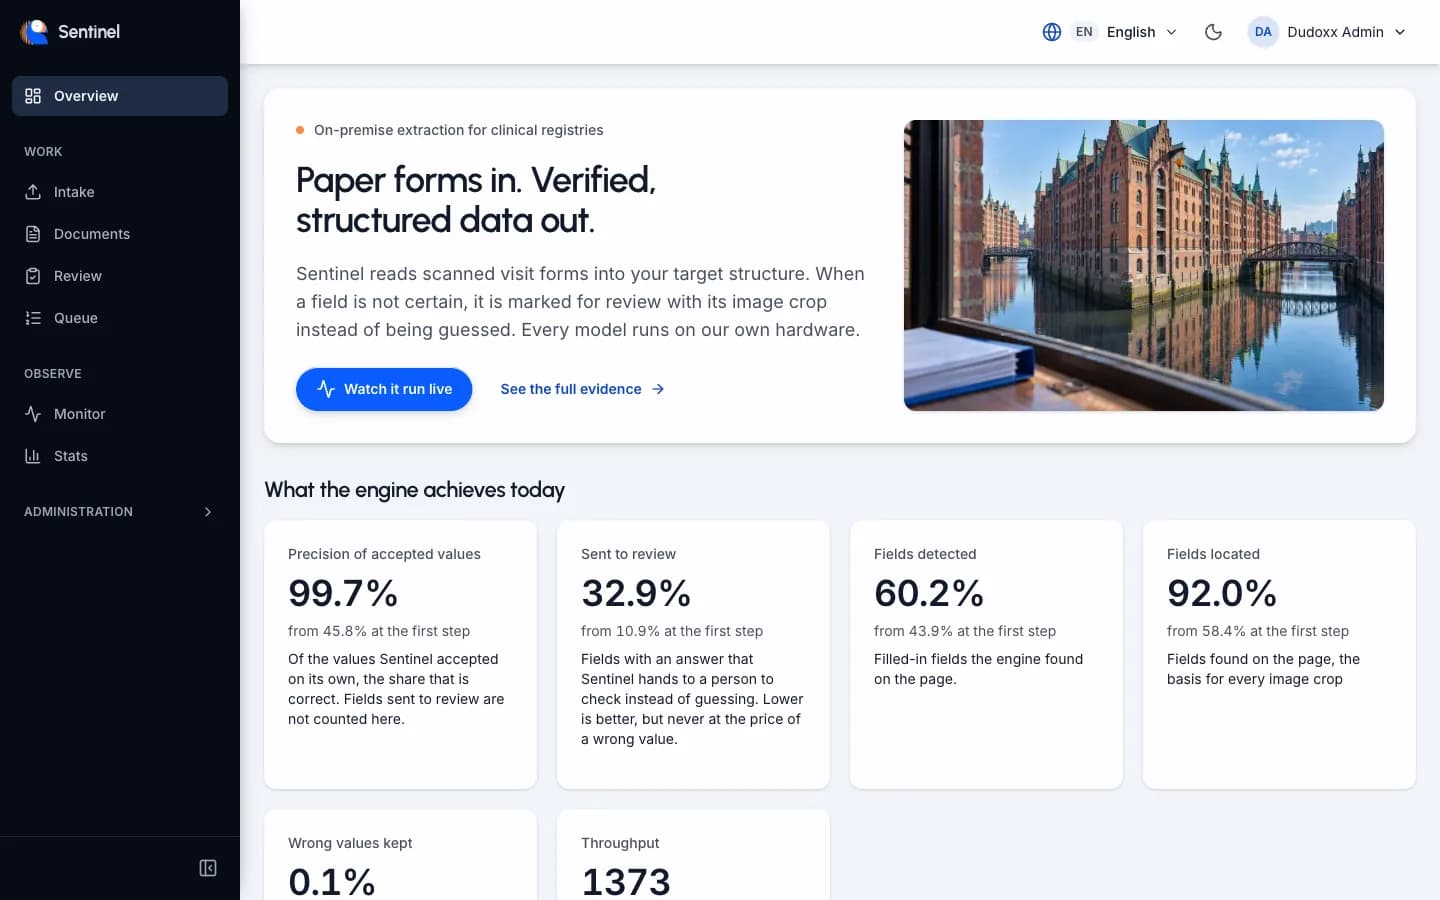Open the Review page

pyautogui.click(x=120, y=276)
